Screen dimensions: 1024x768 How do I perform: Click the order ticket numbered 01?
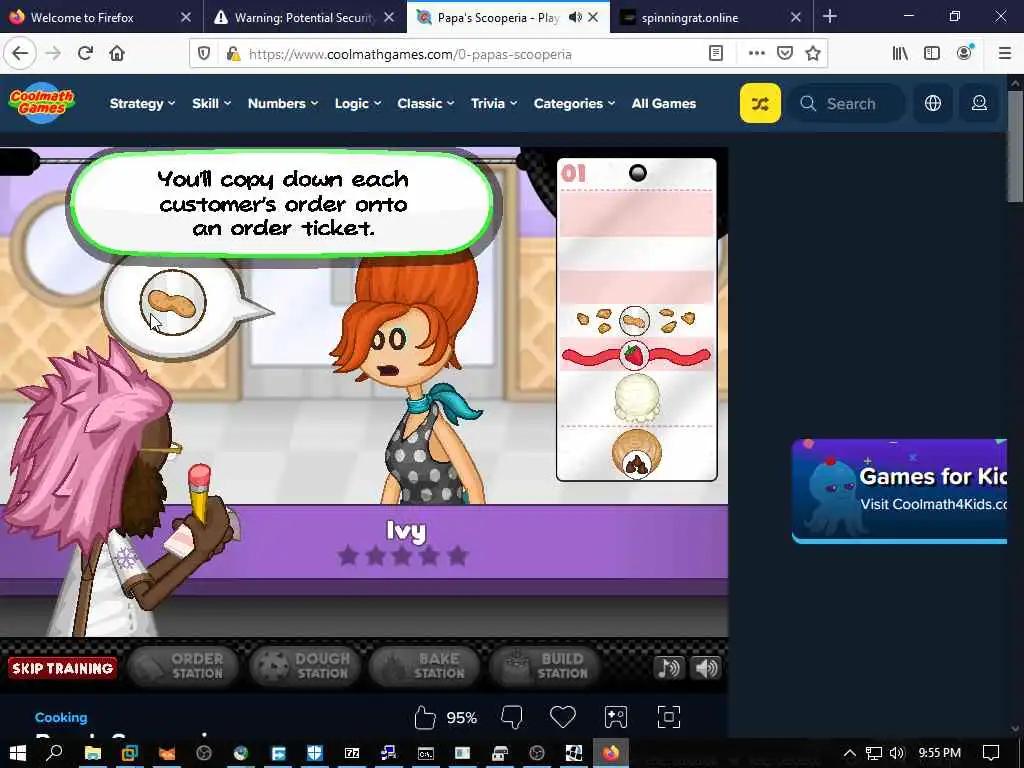click(x=637, y=319)
